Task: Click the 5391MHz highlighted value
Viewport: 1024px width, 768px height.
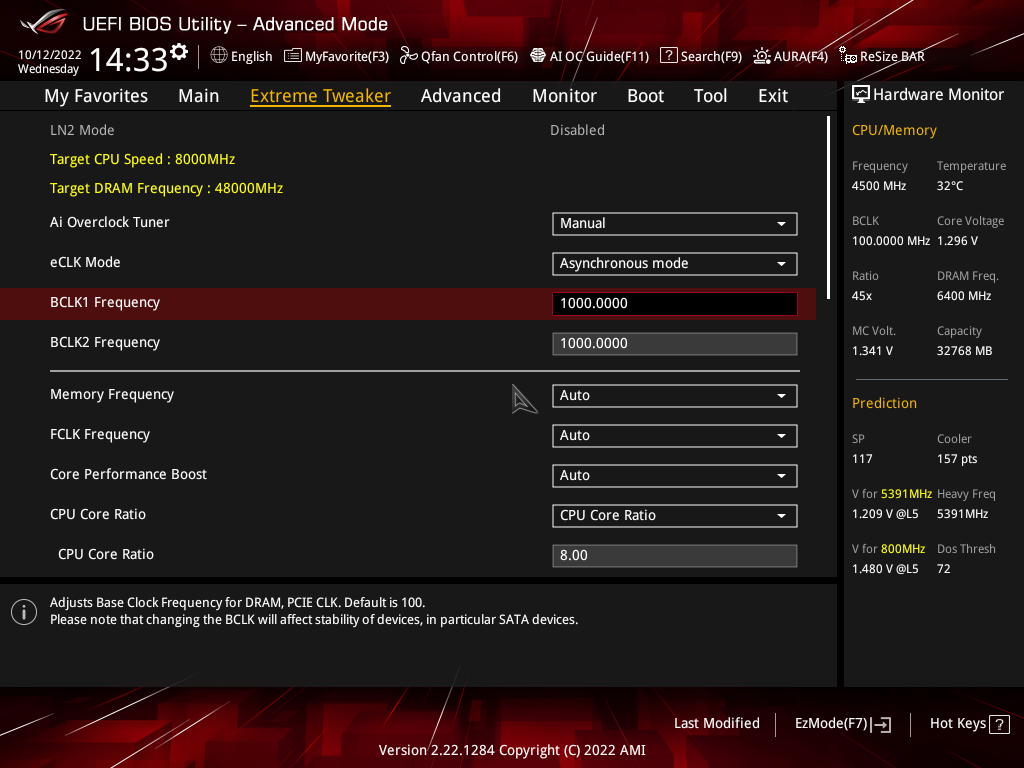Action: point(906,494)
